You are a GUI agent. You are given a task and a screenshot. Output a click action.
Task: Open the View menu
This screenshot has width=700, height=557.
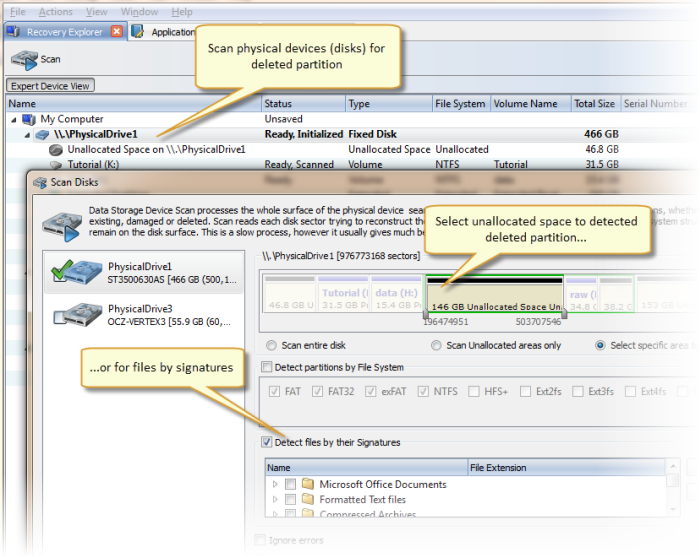click(x=96, y=12)
